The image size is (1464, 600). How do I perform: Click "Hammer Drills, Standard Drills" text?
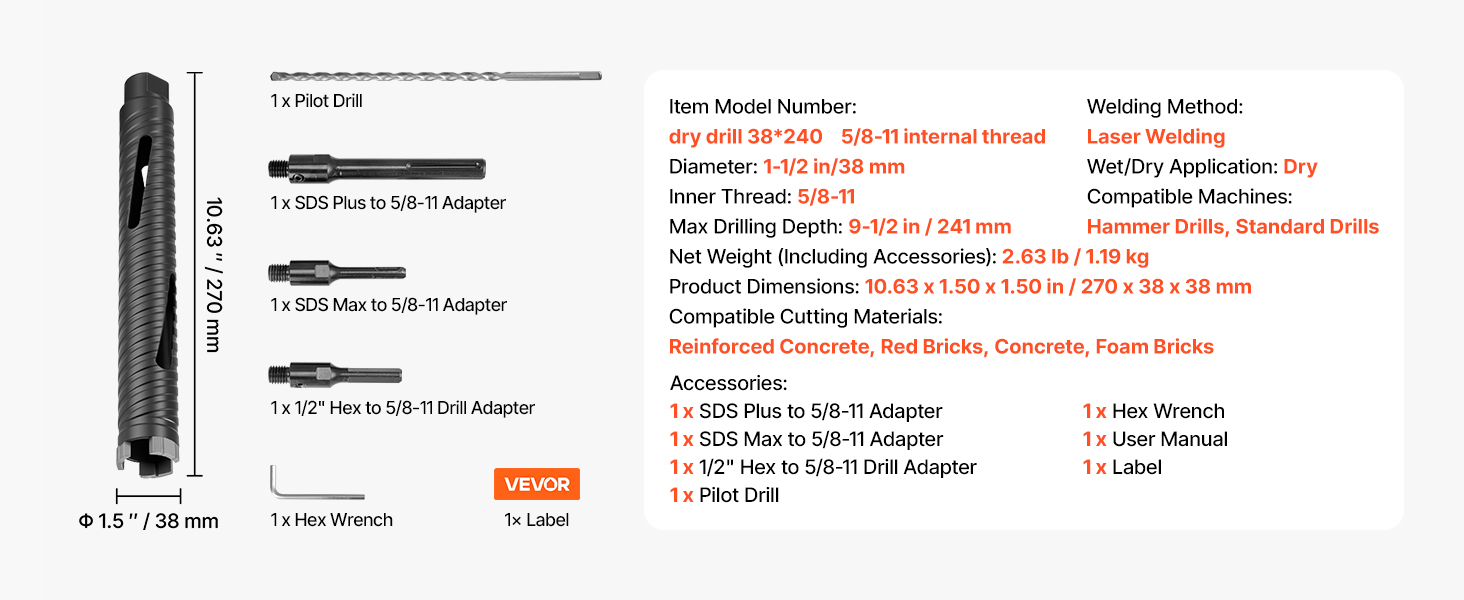[1232, 227]
